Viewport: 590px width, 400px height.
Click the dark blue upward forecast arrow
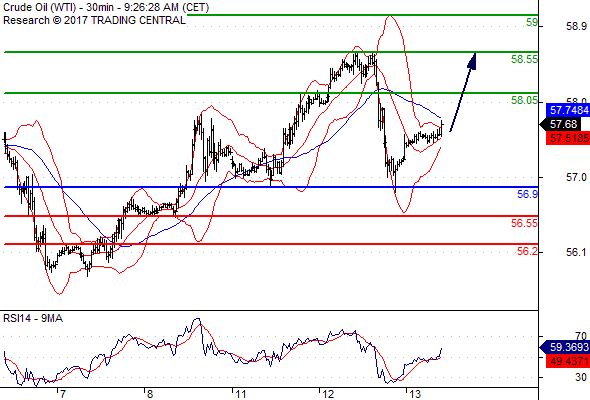463,92
